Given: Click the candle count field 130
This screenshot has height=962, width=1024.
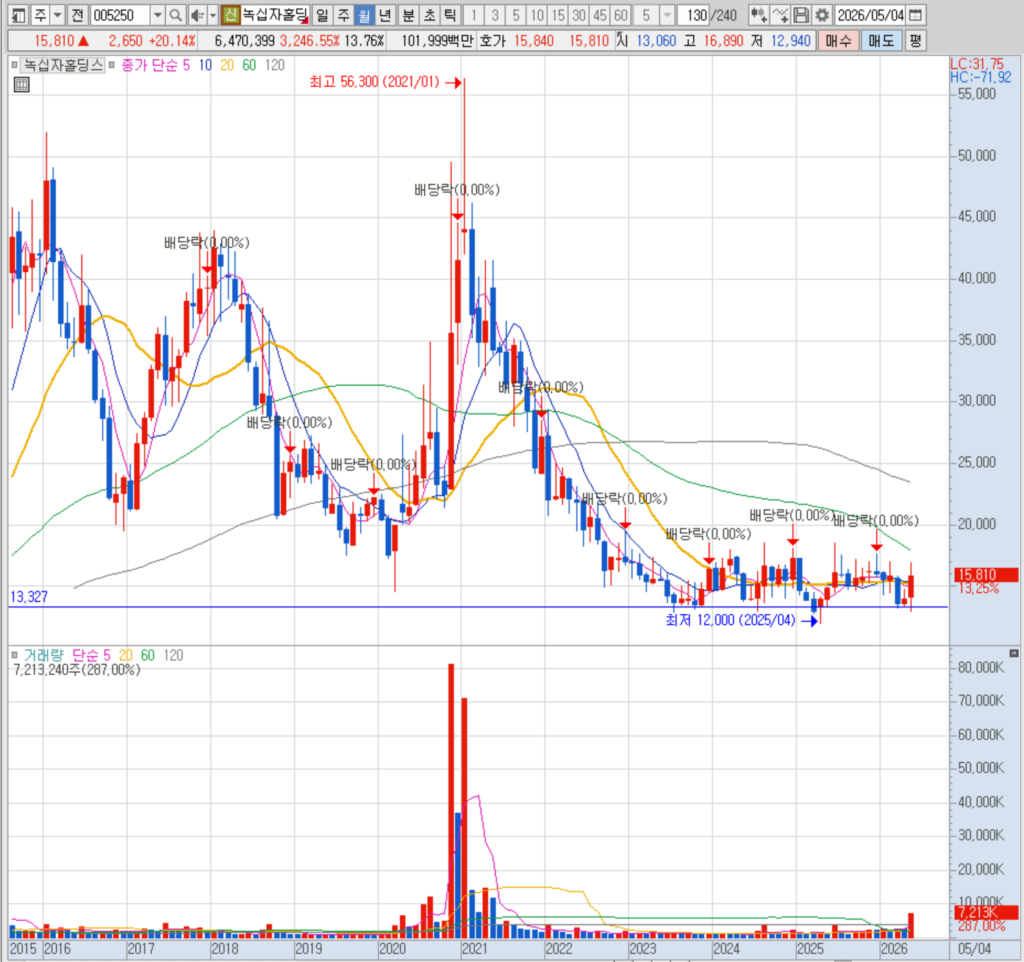Looking at the screenshot, I should pos(694,15).
